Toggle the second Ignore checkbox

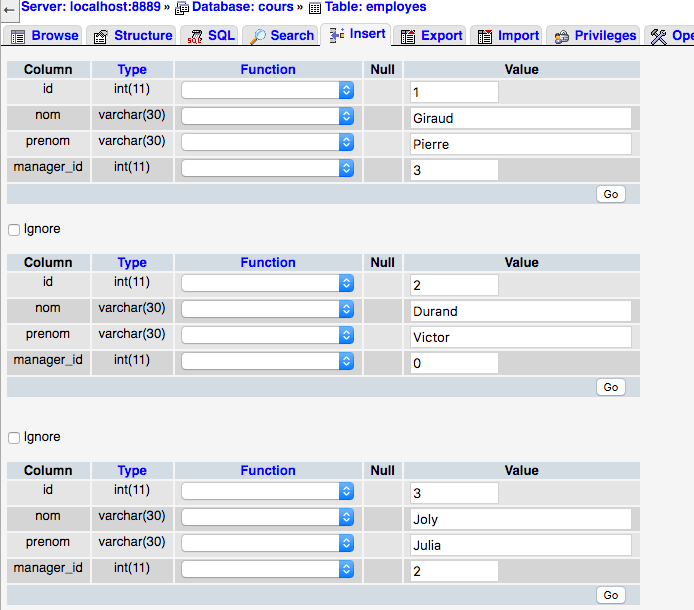click(14, 438)
